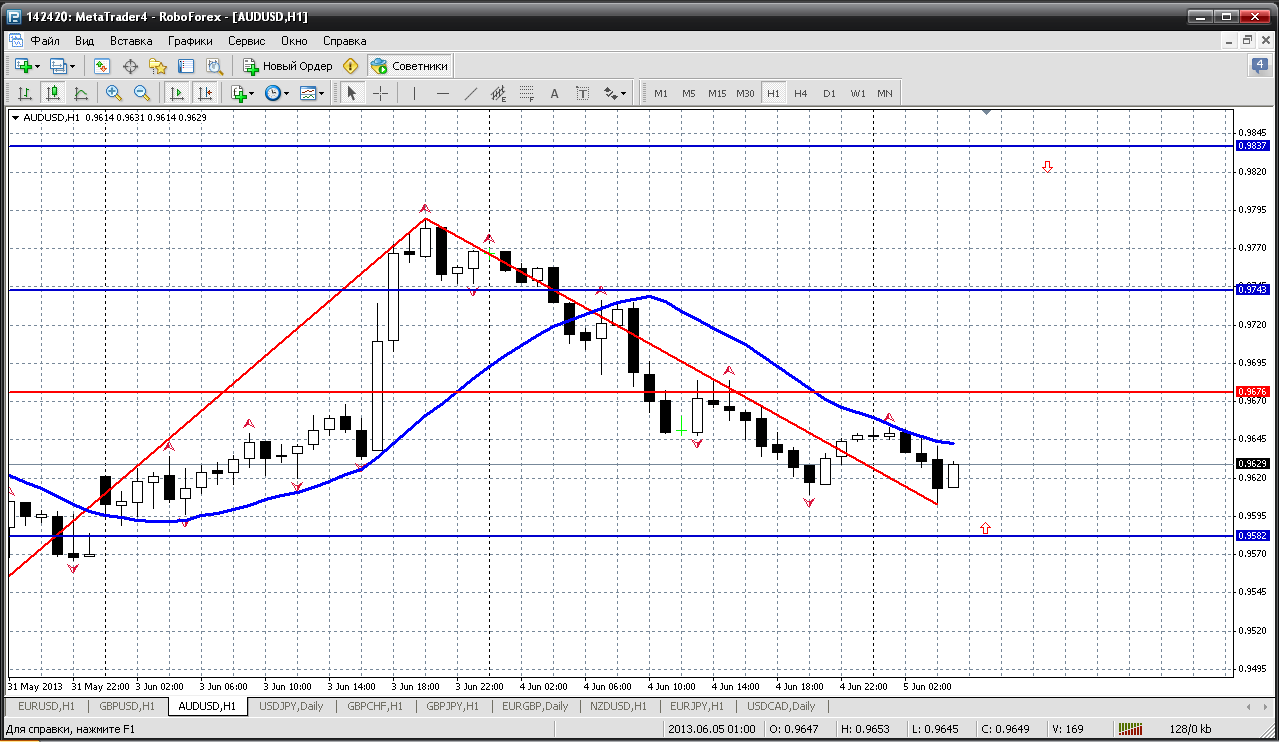1279x742 pixels.
Task: Switch to the EURGBP,Daily chart tab
Action: pos(535,706)
